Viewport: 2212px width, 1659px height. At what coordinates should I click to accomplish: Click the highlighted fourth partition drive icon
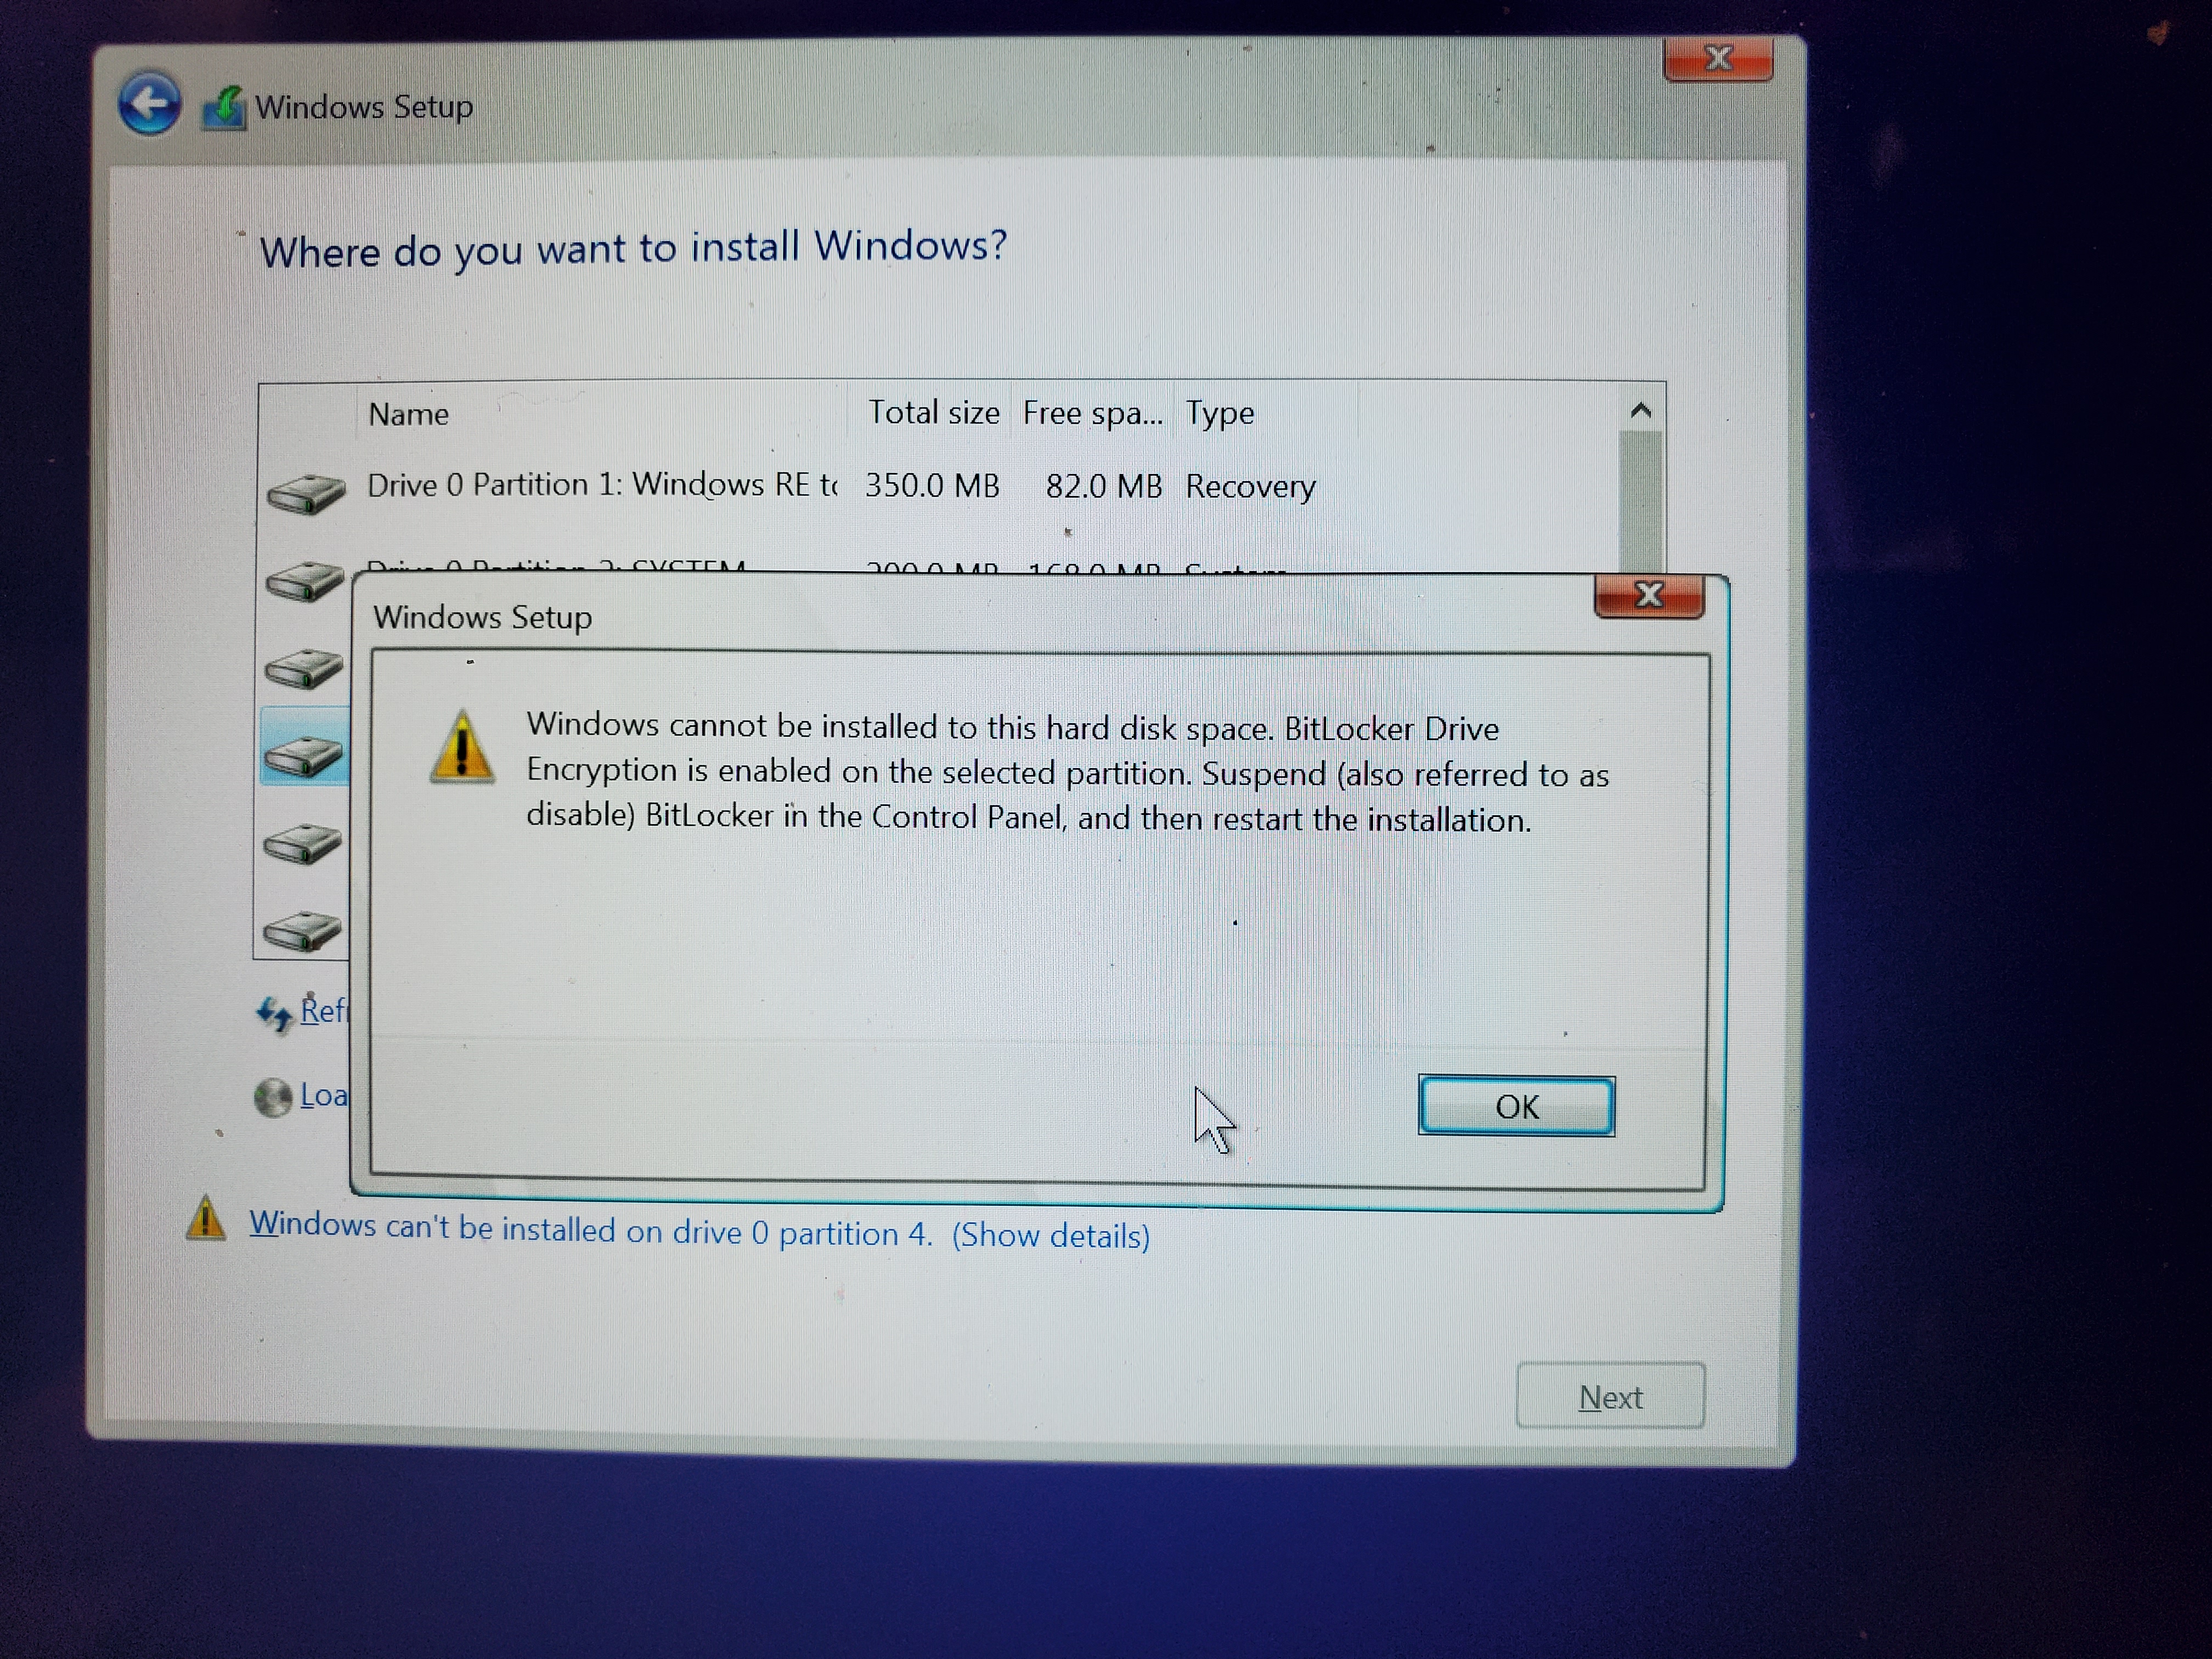[303, 756]
